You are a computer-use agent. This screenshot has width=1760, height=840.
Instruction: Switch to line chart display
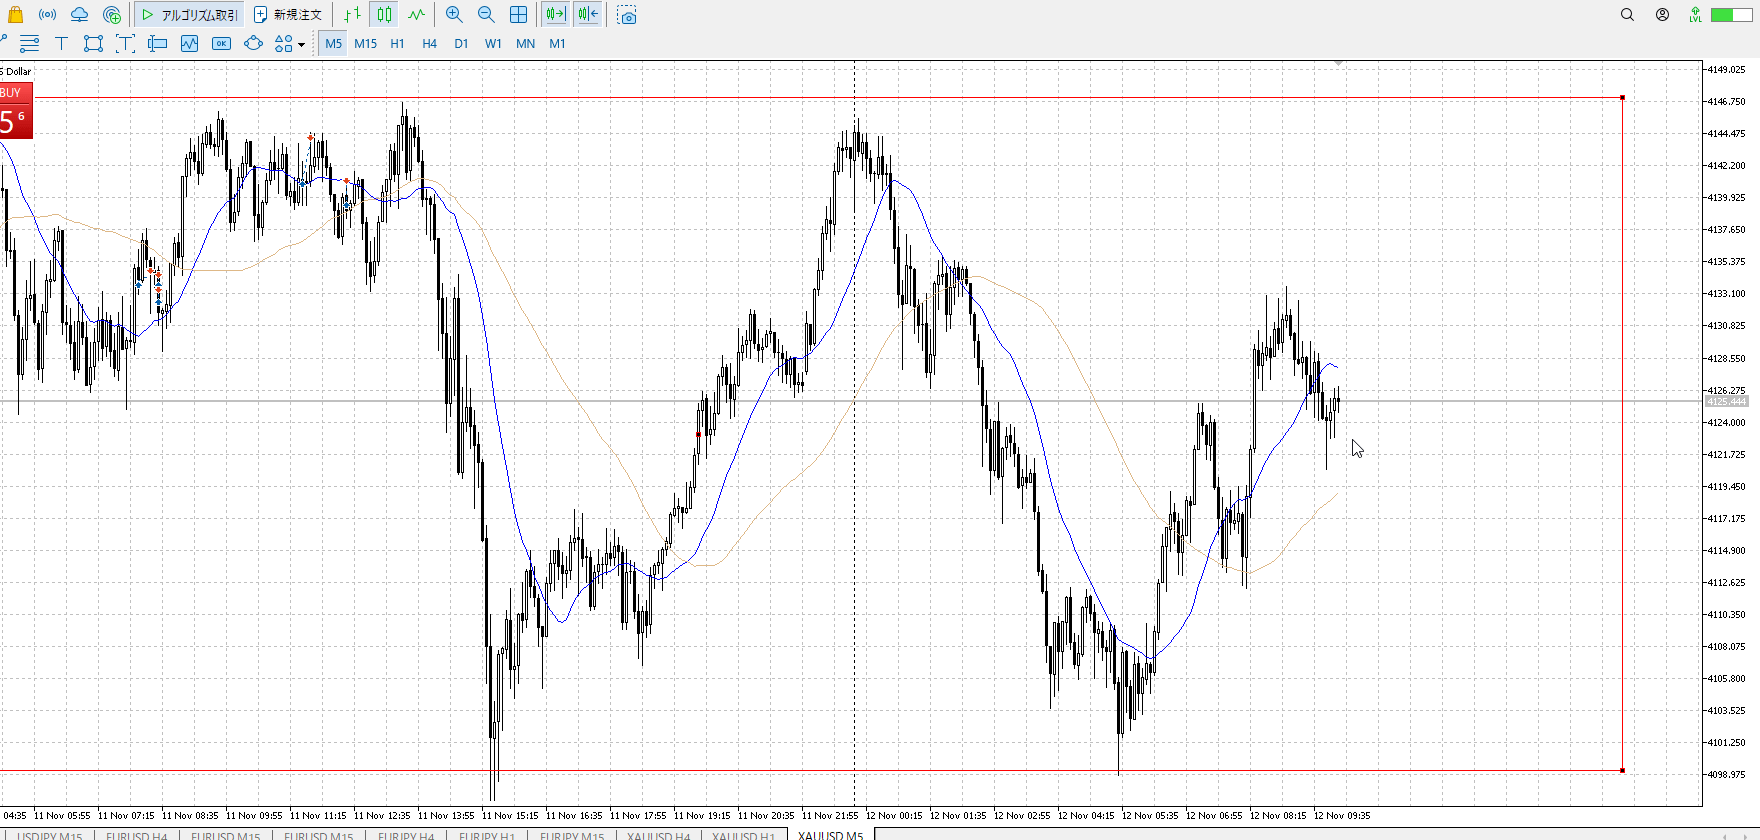(x=416, y=15)
